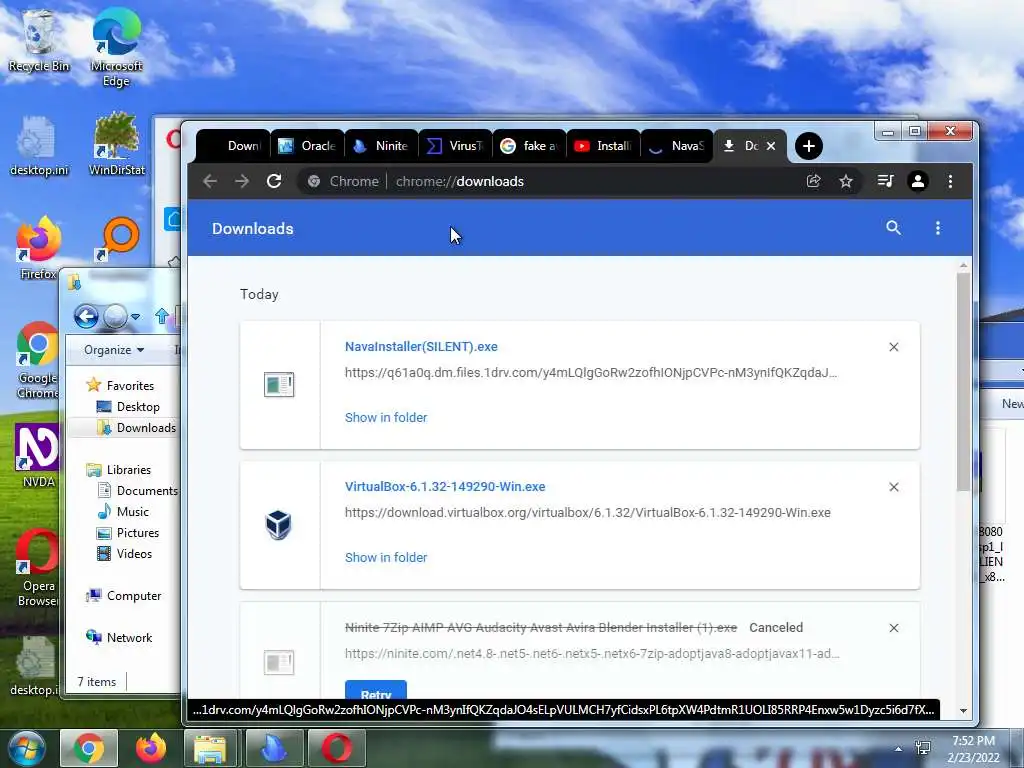Select Music library in Explorer
The height and width of the screenshot is (768, 1024).
click(x=123, y=512)
